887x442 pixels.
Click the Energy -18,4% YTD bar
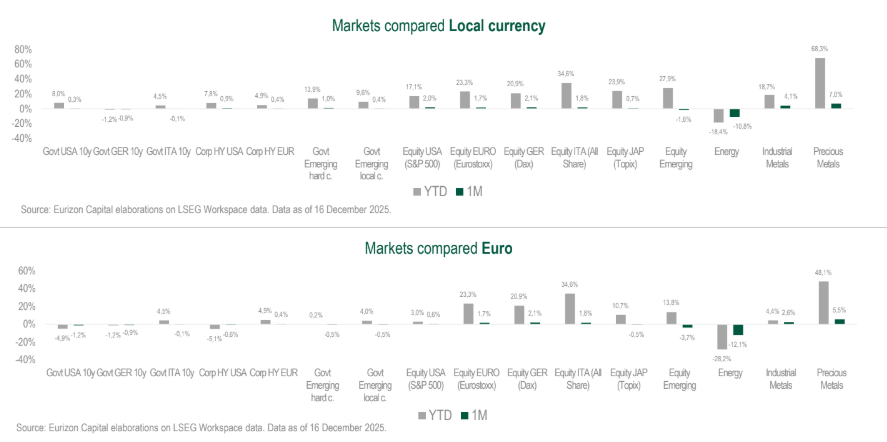(718, 115)
